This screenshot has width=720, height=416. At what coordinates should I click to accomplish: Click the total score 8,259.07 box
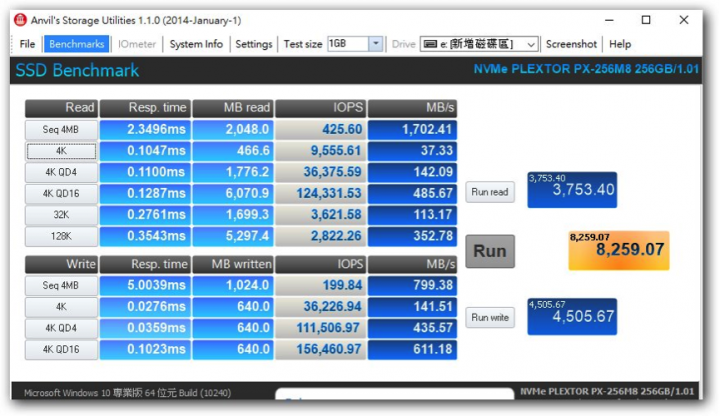pos(619,250)
